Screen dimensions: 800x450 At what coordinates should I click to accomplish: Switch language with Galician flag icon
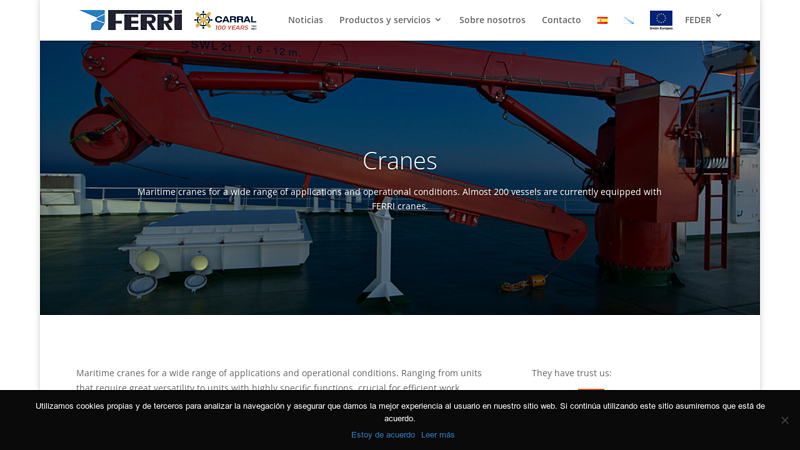(x=629, y=20)
